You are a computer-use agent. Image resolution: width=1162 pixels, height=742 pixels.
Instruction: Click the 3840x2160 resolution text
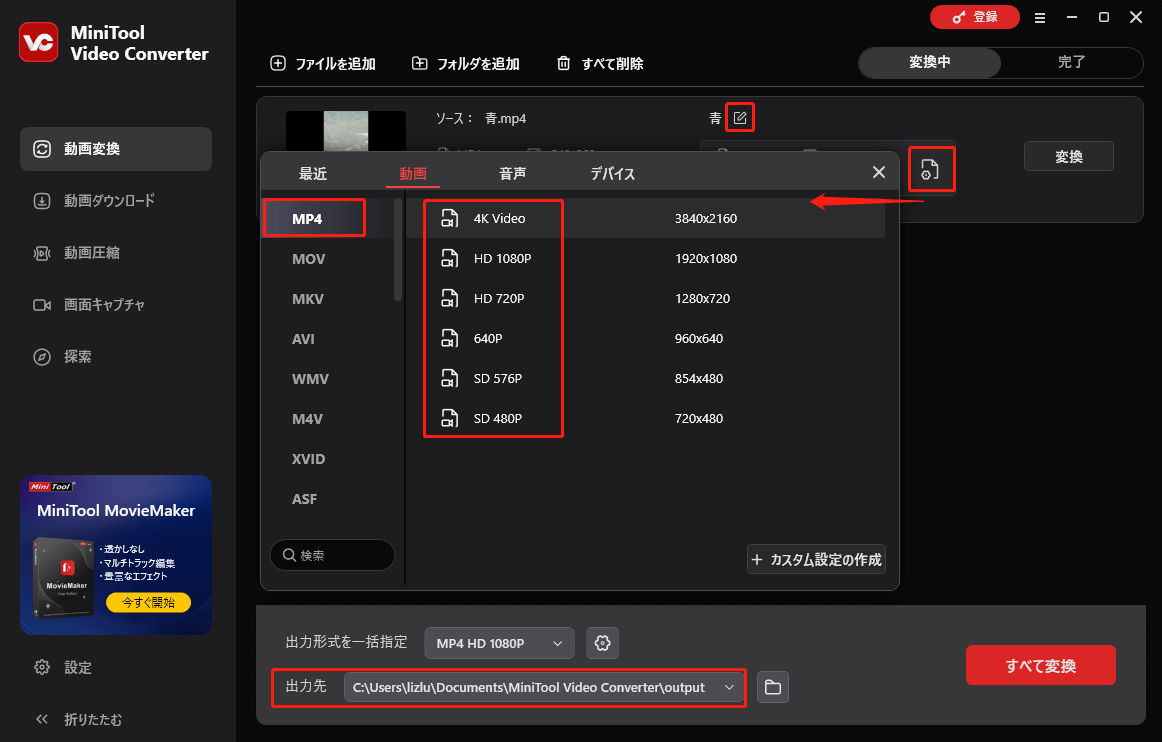point(706,218)
